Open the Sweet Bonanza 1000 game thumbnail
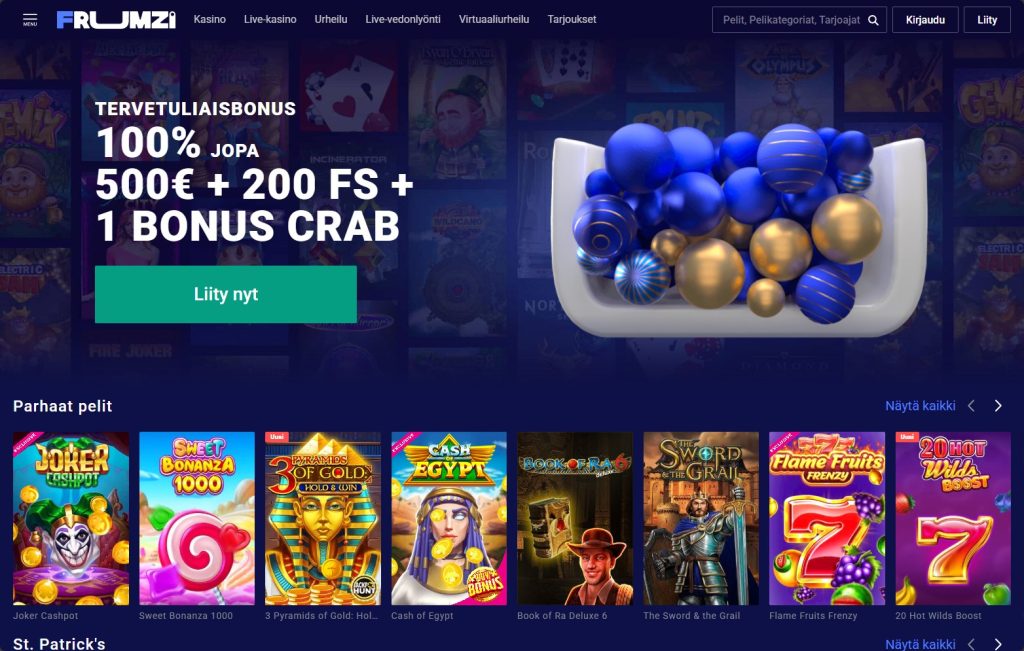 click(197, 518)
